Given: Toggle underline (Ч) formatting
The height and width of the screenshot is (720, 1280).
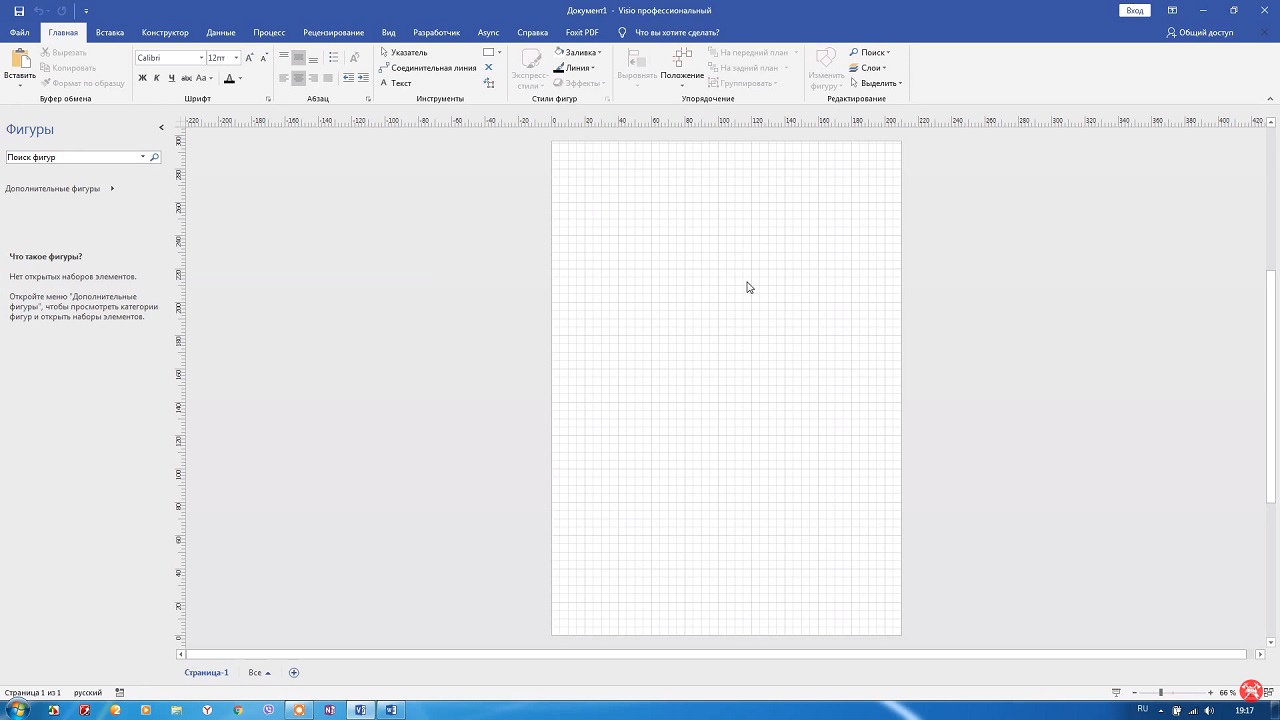Looking at the screenshot, I should 171,78.
